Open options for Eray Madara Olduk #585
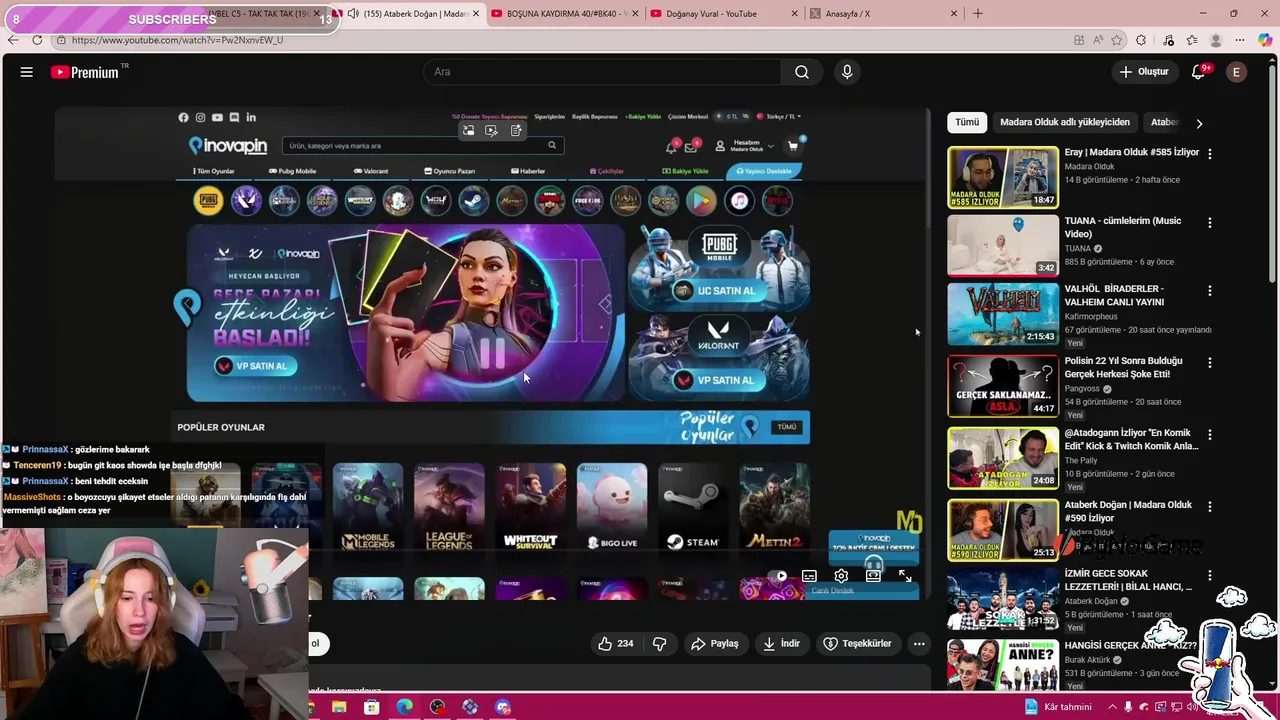Image resolution: width=1280 pixels, height=720 pixels. [1210, 154]
